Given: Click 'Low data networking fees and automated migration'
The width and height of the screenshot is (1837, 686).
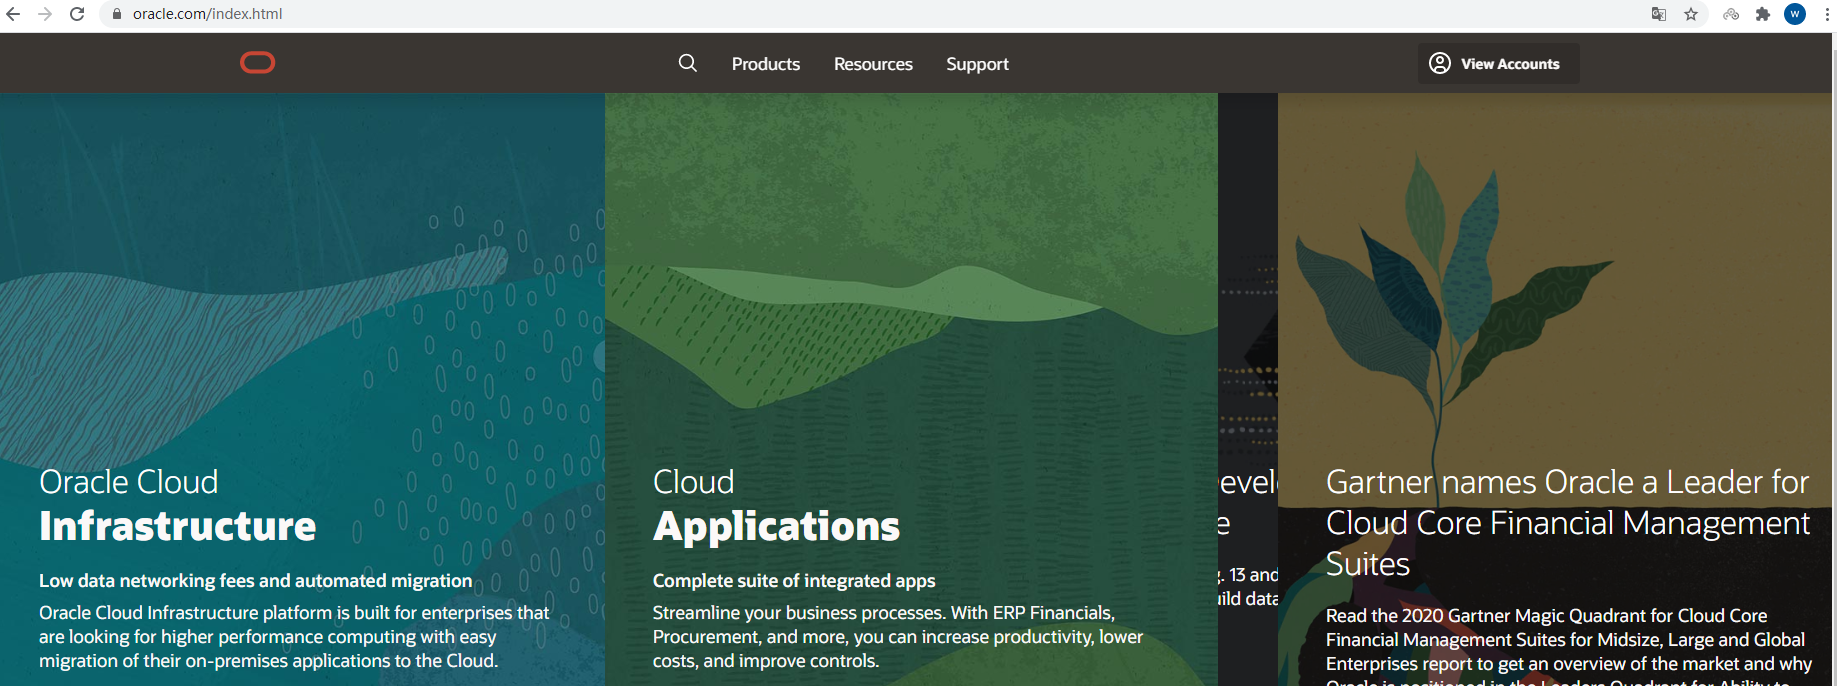Looking at the screenshot, I should point(255,581).
